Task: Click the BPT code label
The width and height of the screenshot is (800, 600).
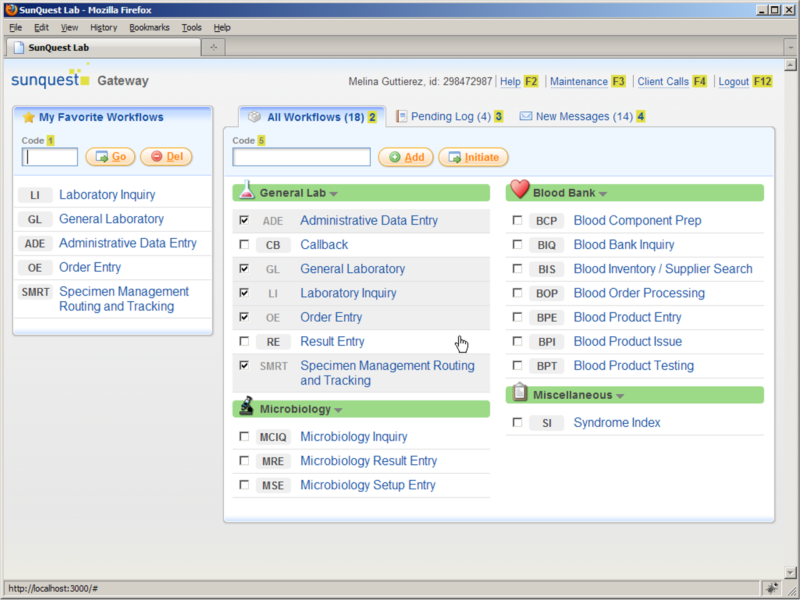Action: tap(546, 366)
